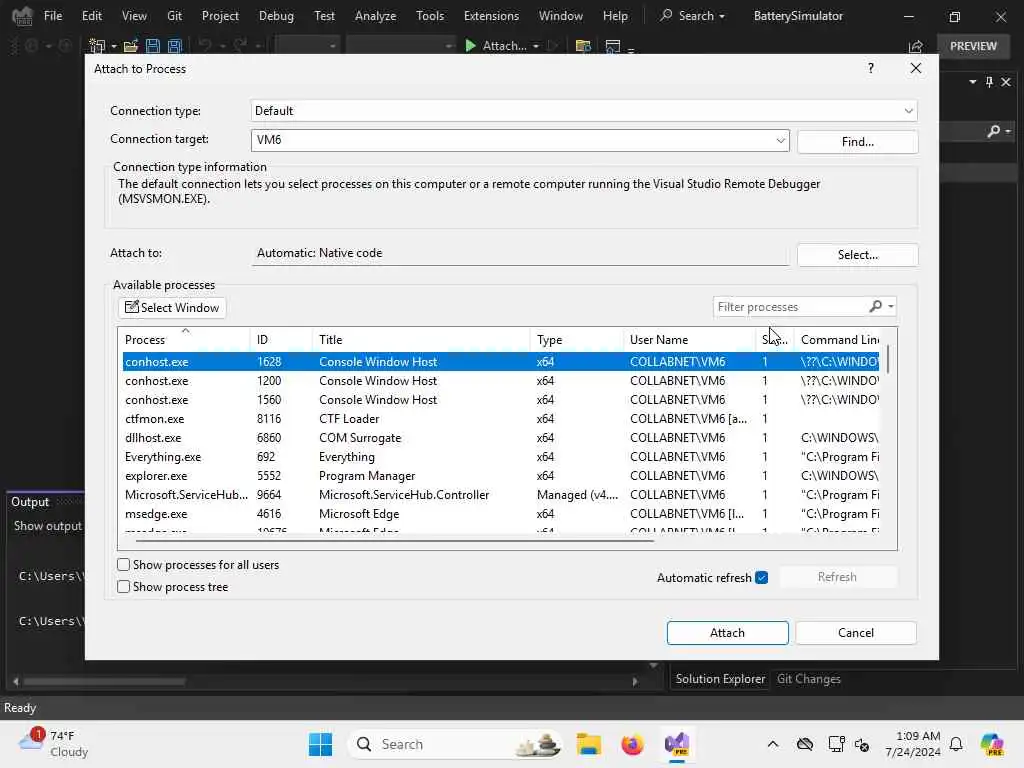Click the OneDrive cloud tray icon
The width and height of the screenshot is (1024, 768).
point(805,744)
